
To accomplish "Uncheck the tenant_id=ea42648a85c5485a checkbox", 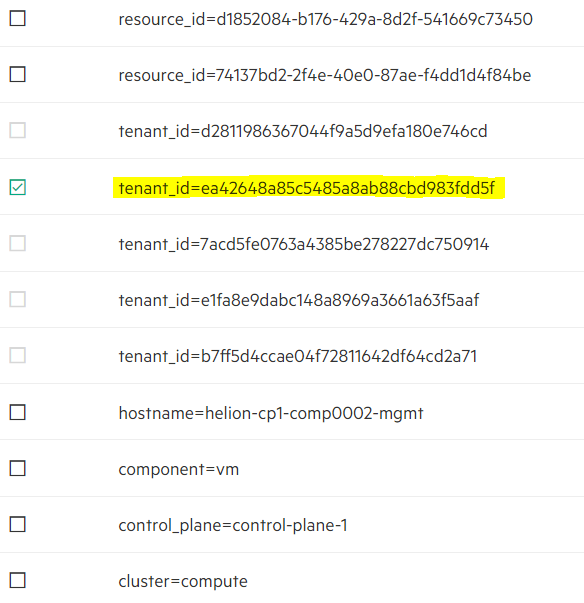I will 18,187.
